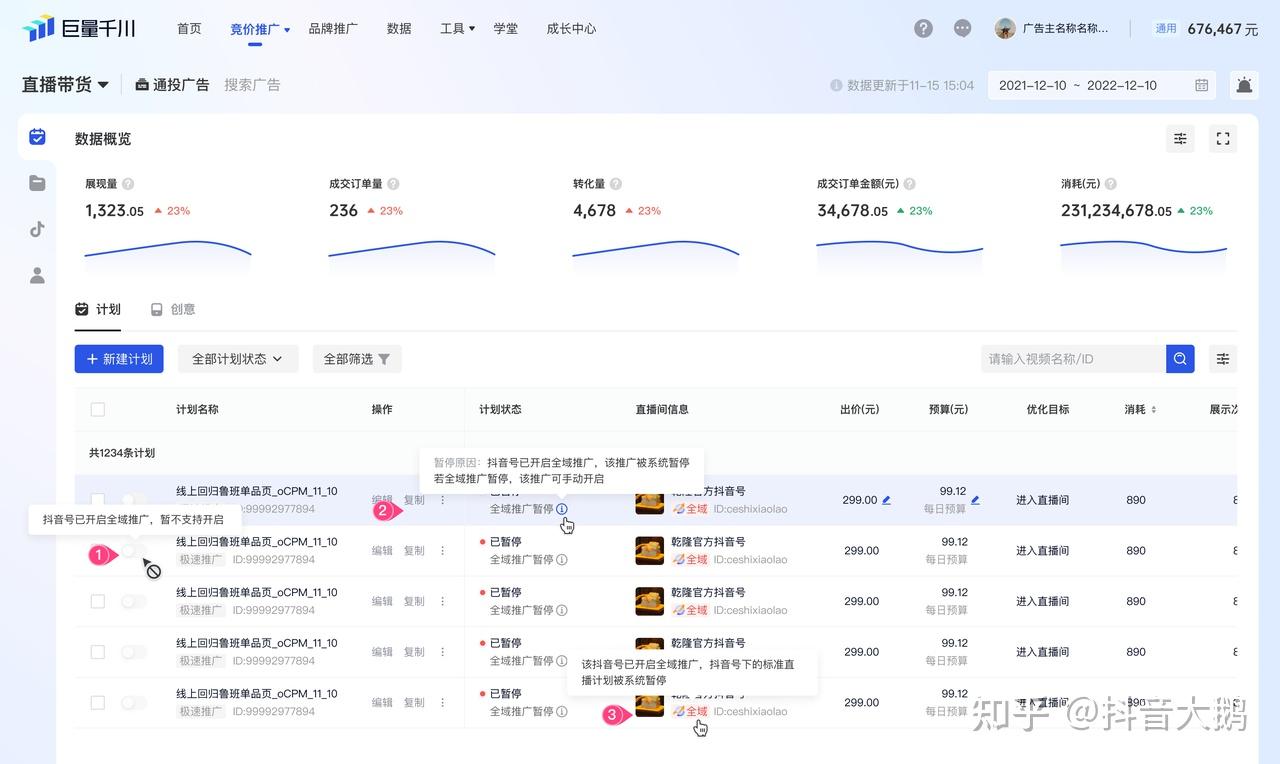Click help icon next to 成交订单金额(元)
Viewport: 1280px width, 764px height.
pyautogui.click(x=909, y=184)
